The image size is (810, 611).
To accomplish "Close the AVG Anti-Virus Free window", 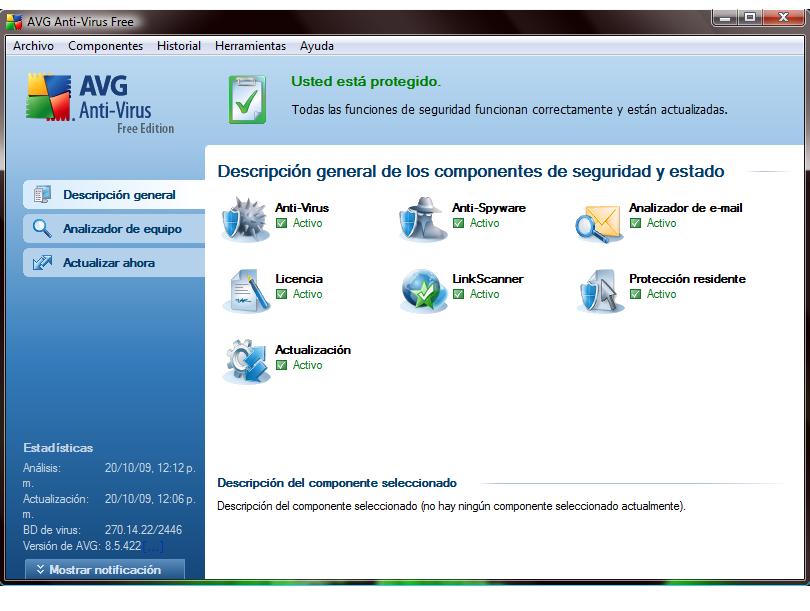I will (x=783, y=18).
